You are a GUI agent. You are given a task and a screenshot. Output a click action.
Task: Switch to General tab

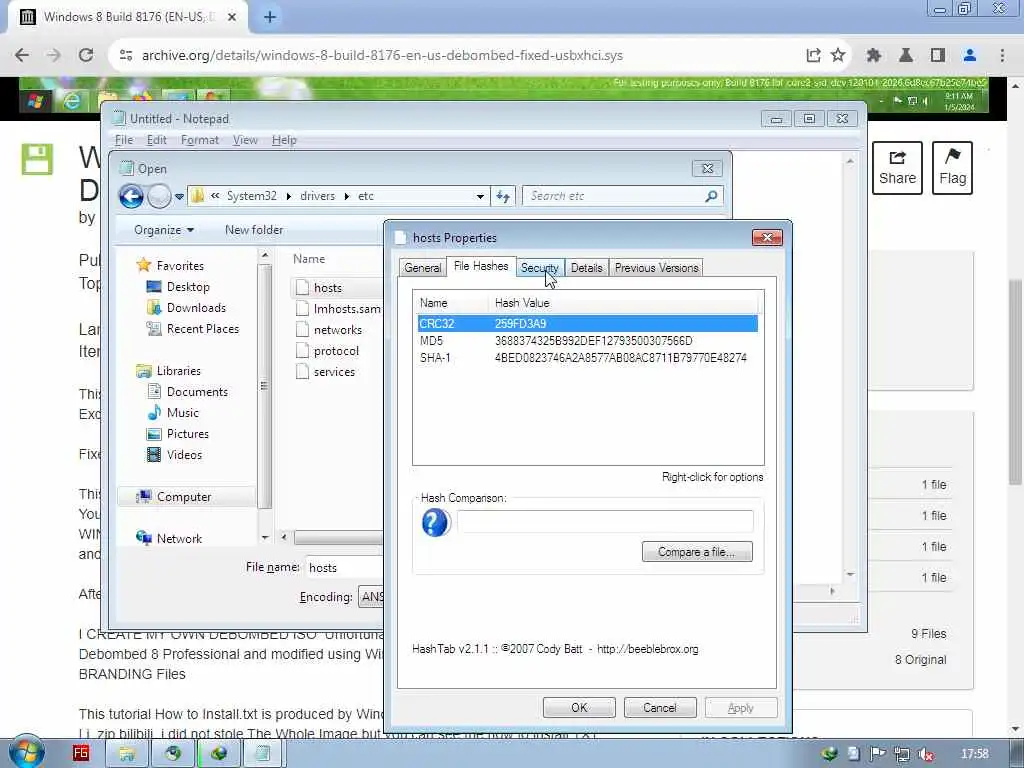click(x=423, y=268)
